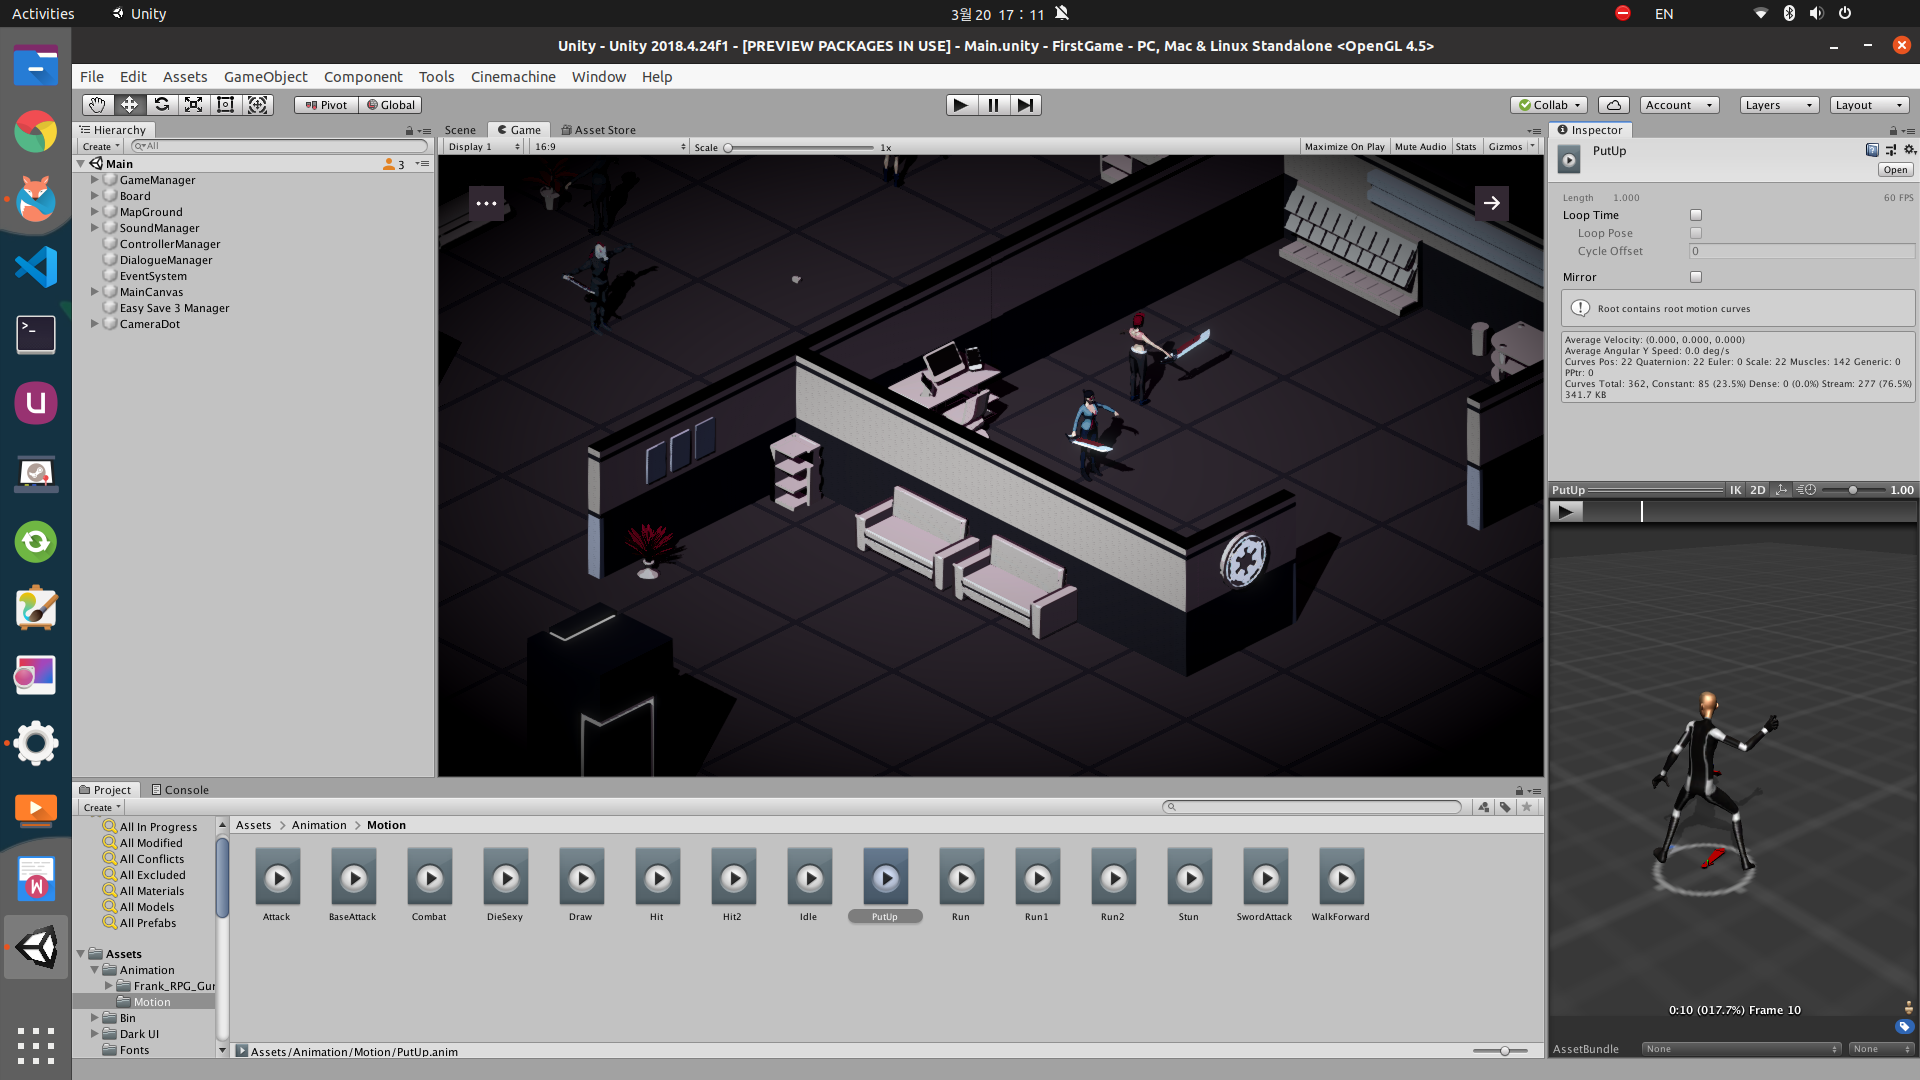
Task: Adjust the preview speed slider
Action: click(1853, 490)
